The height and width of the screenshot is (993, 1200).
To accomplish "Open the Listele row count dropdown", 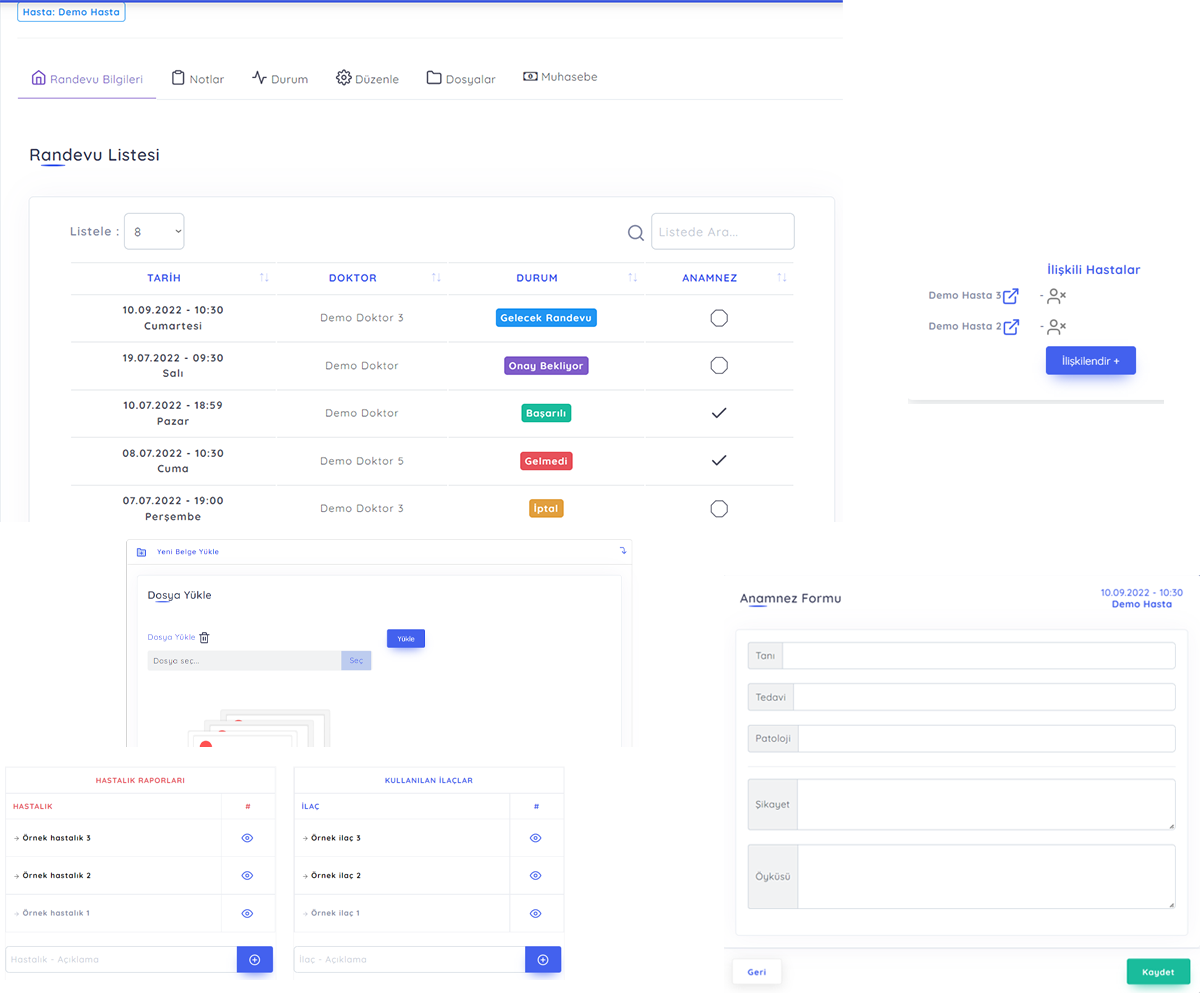I will [x=154, y=231].
